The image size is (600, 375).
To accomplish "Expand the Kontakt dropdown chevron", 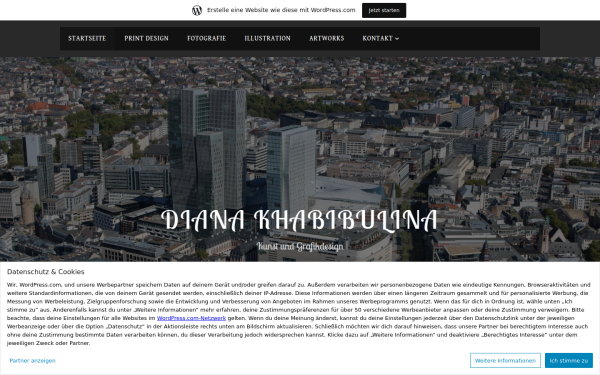I will click(397, 39).
